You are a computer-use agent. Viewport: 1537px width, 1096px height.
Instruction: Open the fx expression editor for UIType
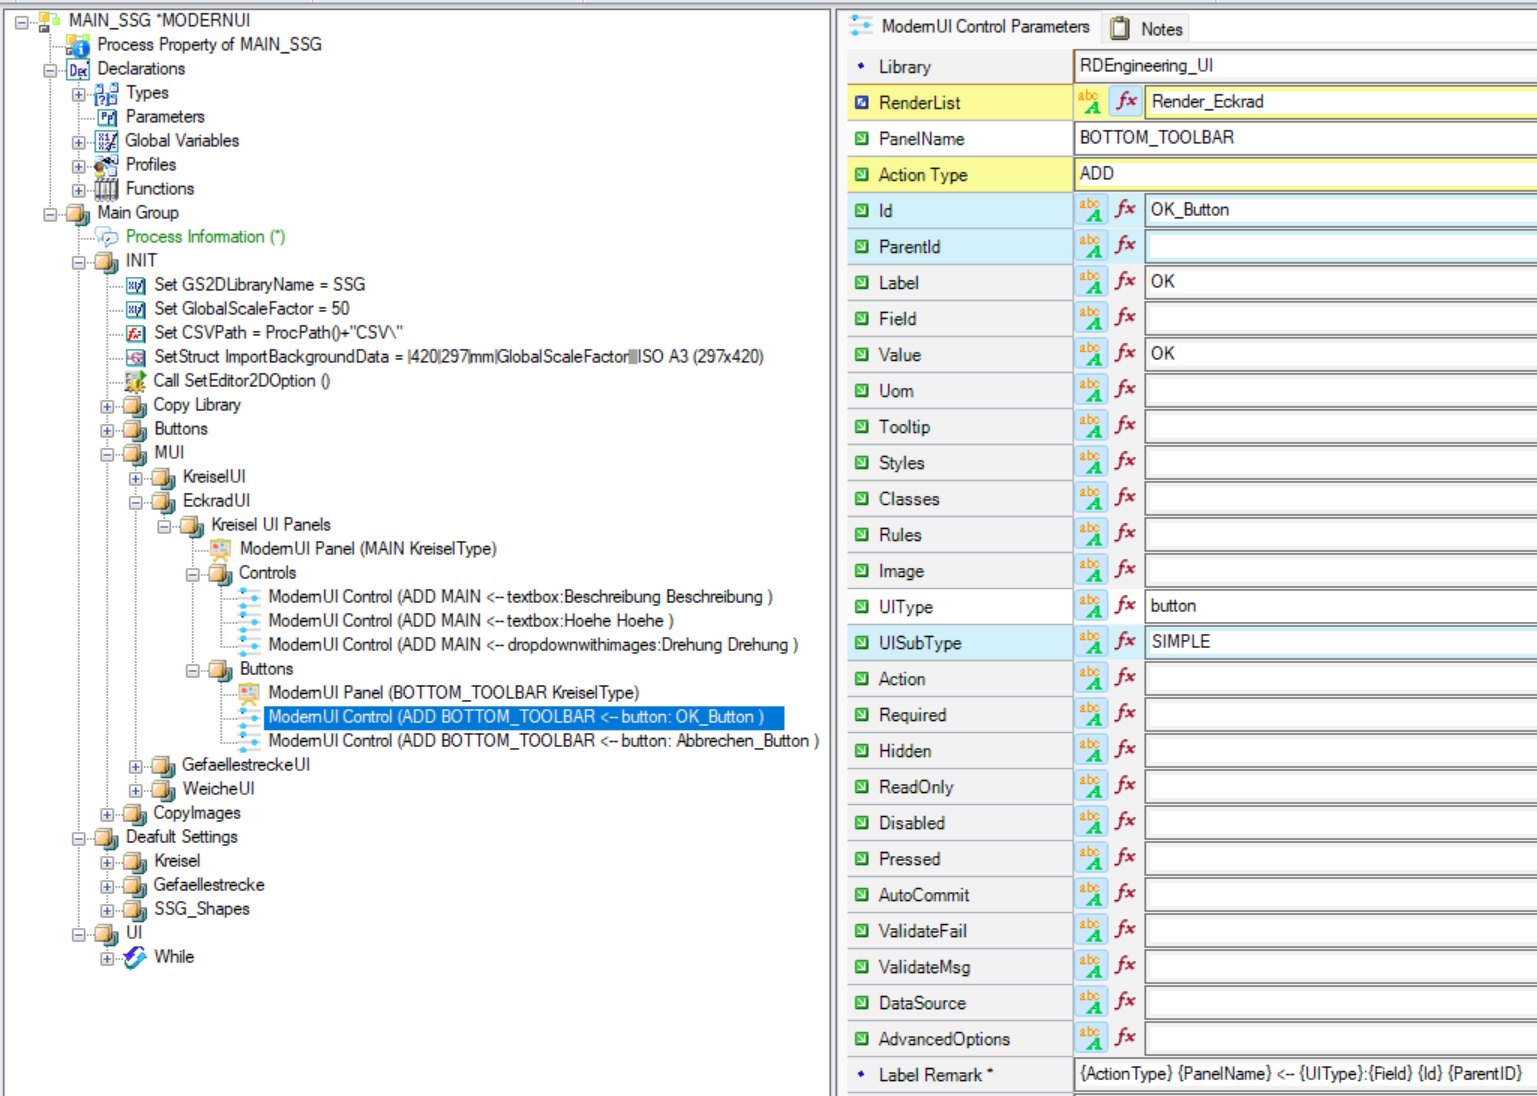pos(1126,606)
